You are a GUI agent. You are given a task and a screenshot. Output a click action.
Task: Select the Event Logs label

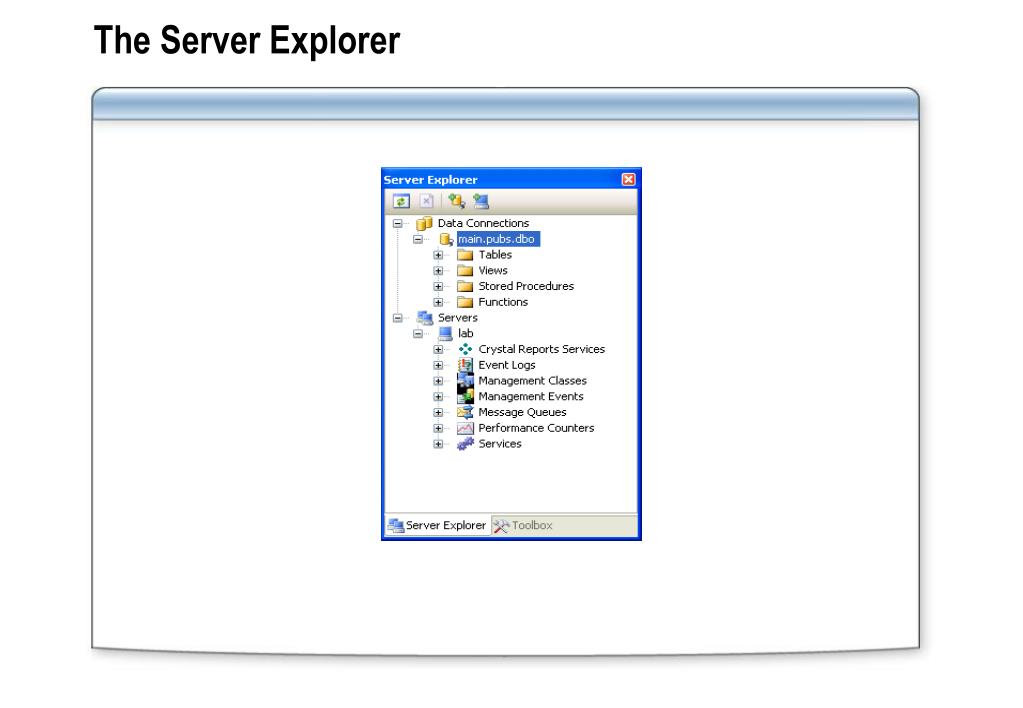(x=507, y=365)
